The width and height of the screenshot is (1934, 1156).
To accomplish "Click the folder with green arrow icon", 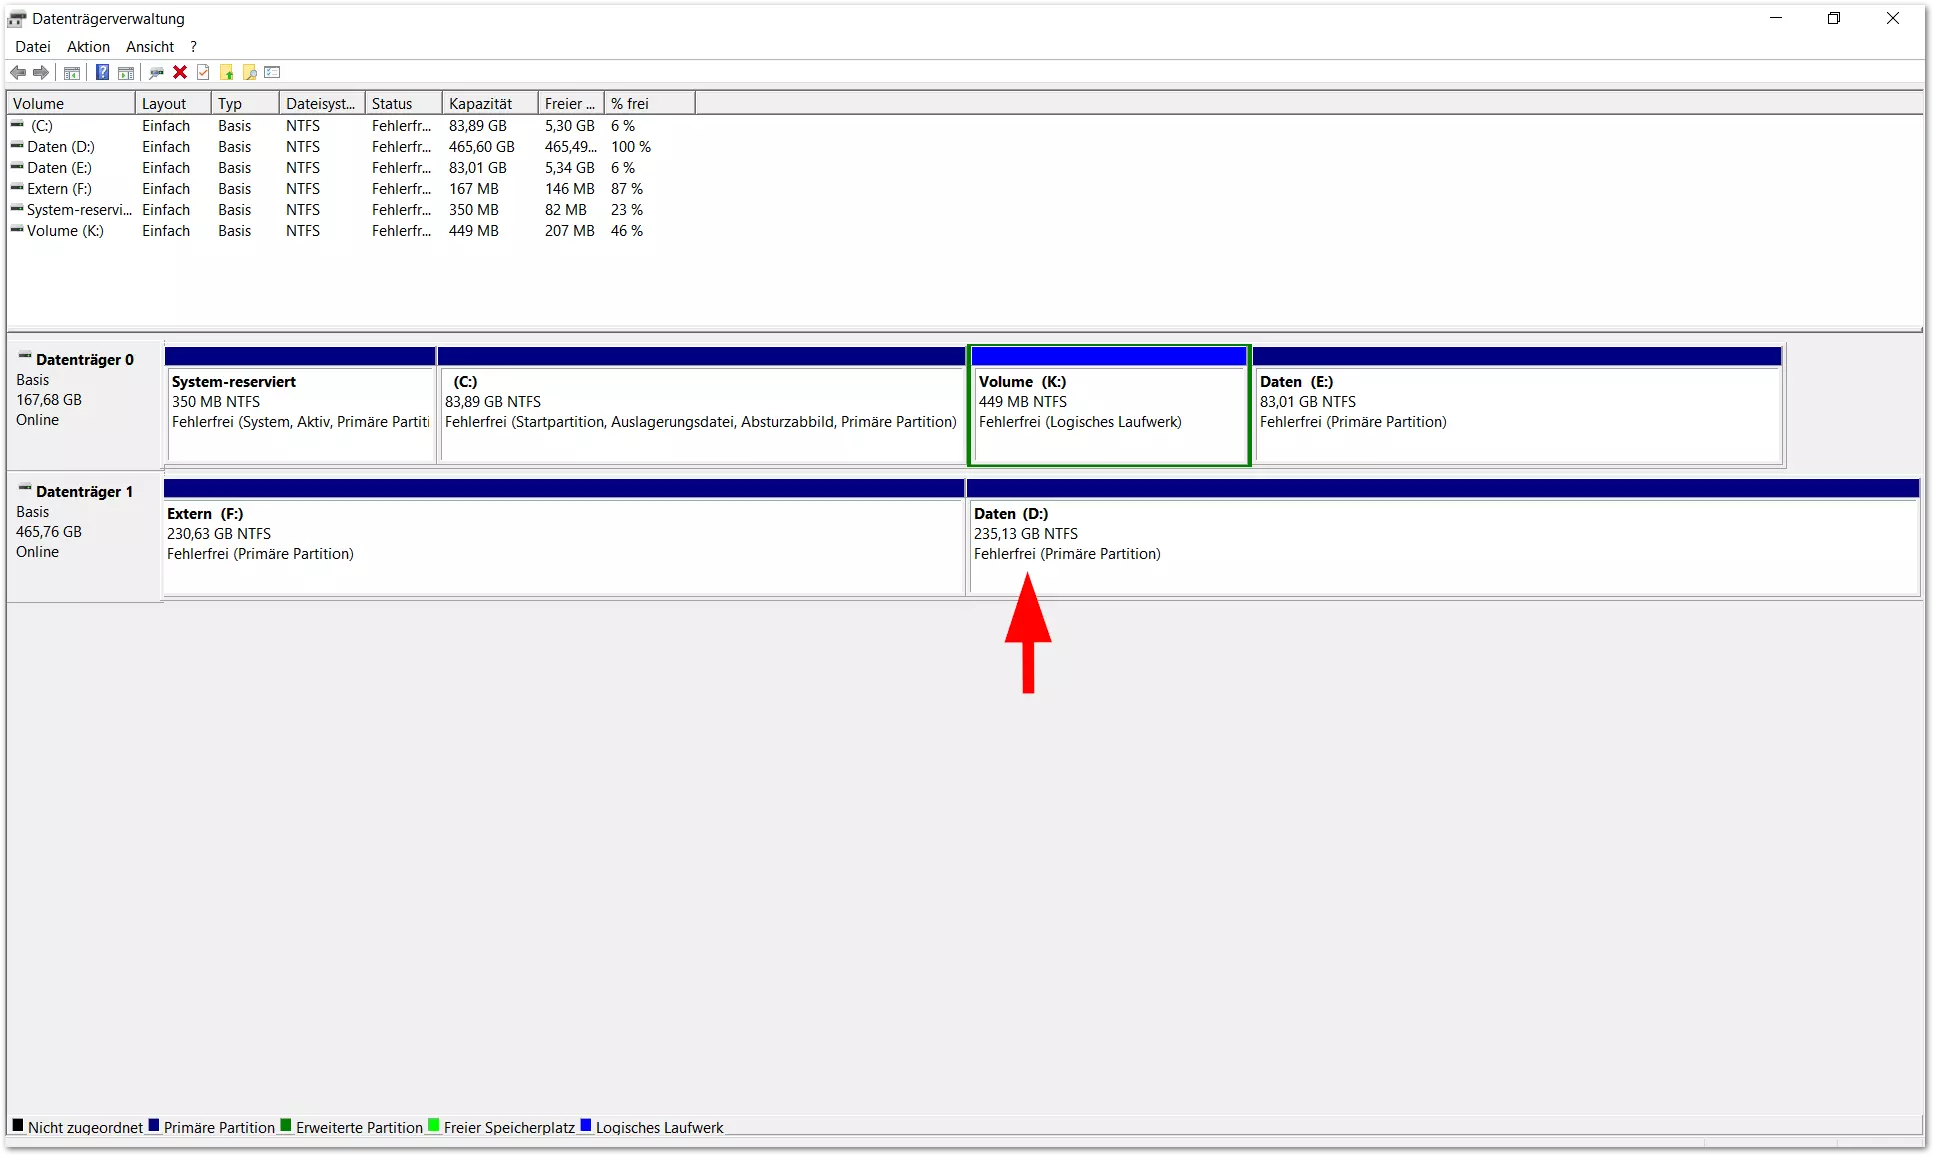I will coord(227,72).
